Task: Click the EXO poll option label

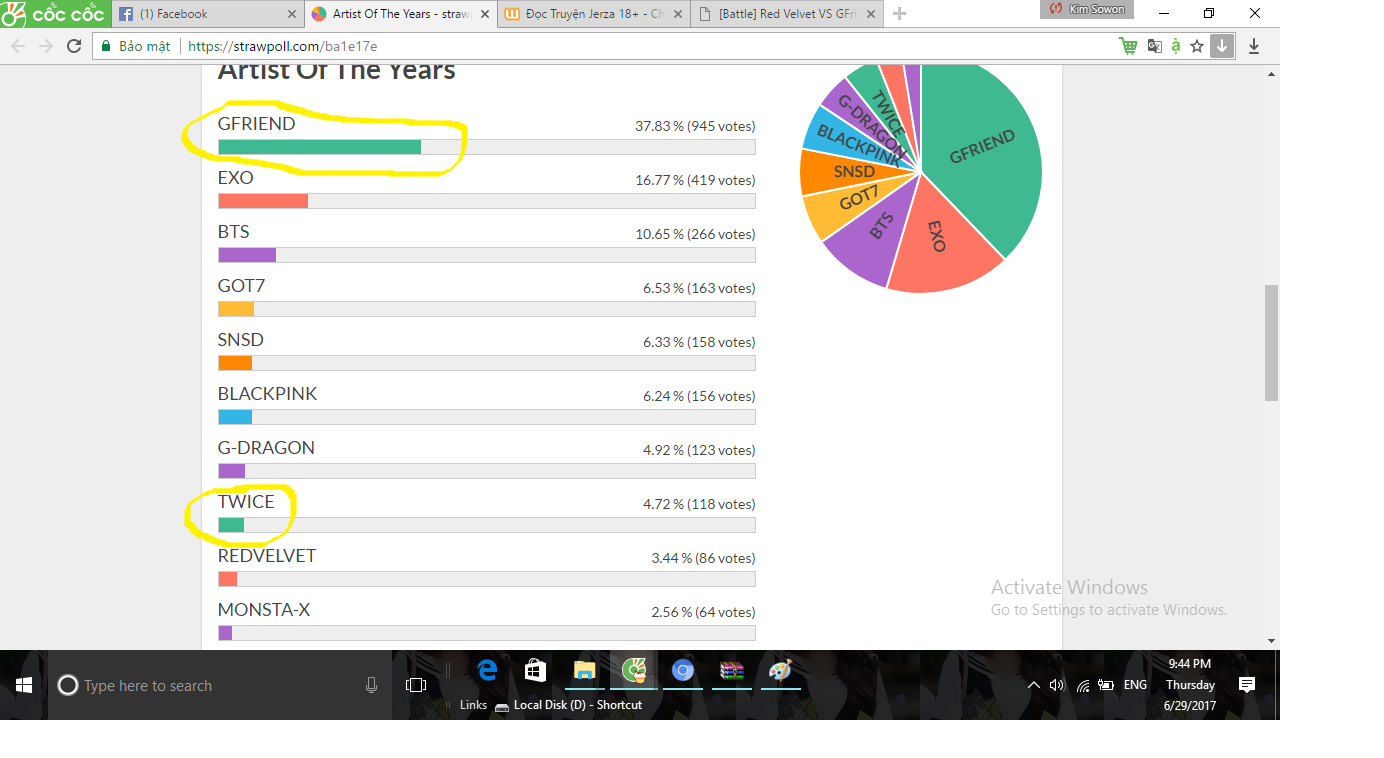Action: pos(235,178)
